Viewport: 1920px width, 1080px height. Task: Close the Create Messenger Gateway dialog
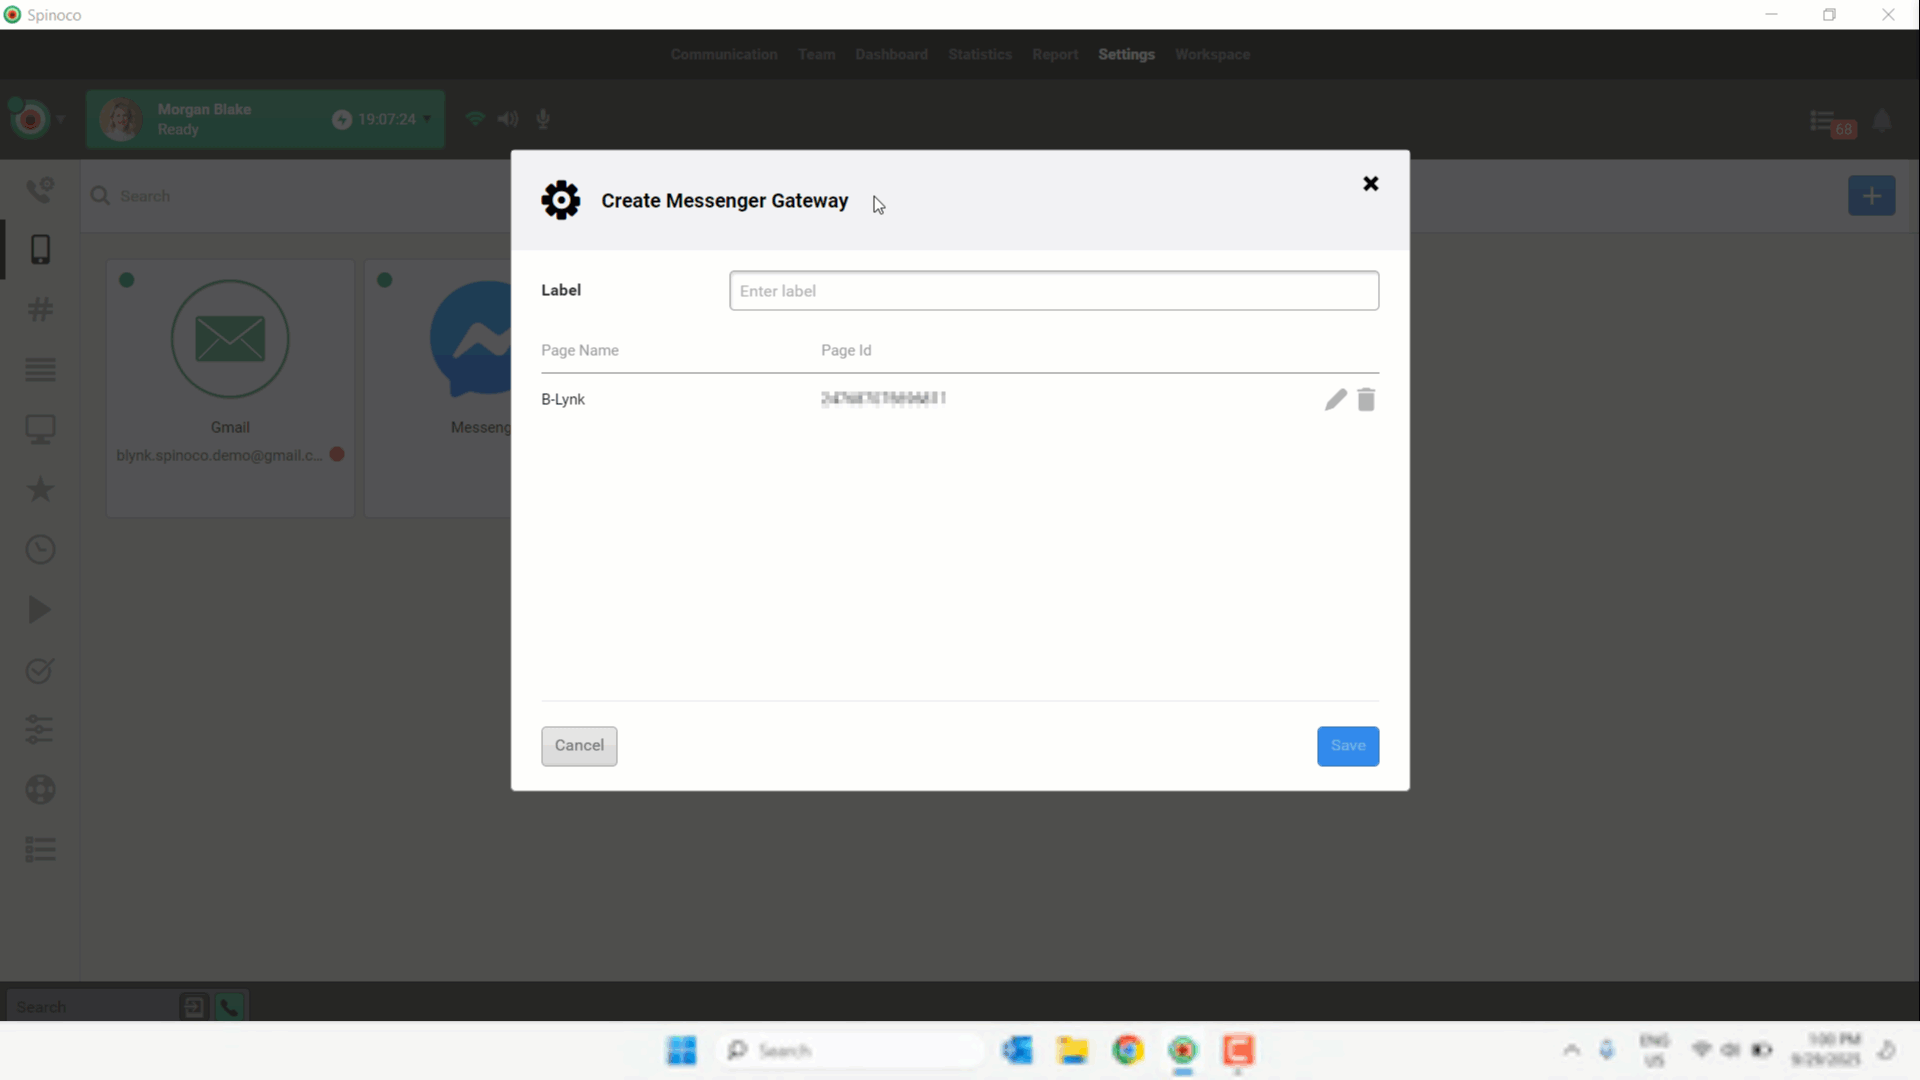pos(1371,184)
